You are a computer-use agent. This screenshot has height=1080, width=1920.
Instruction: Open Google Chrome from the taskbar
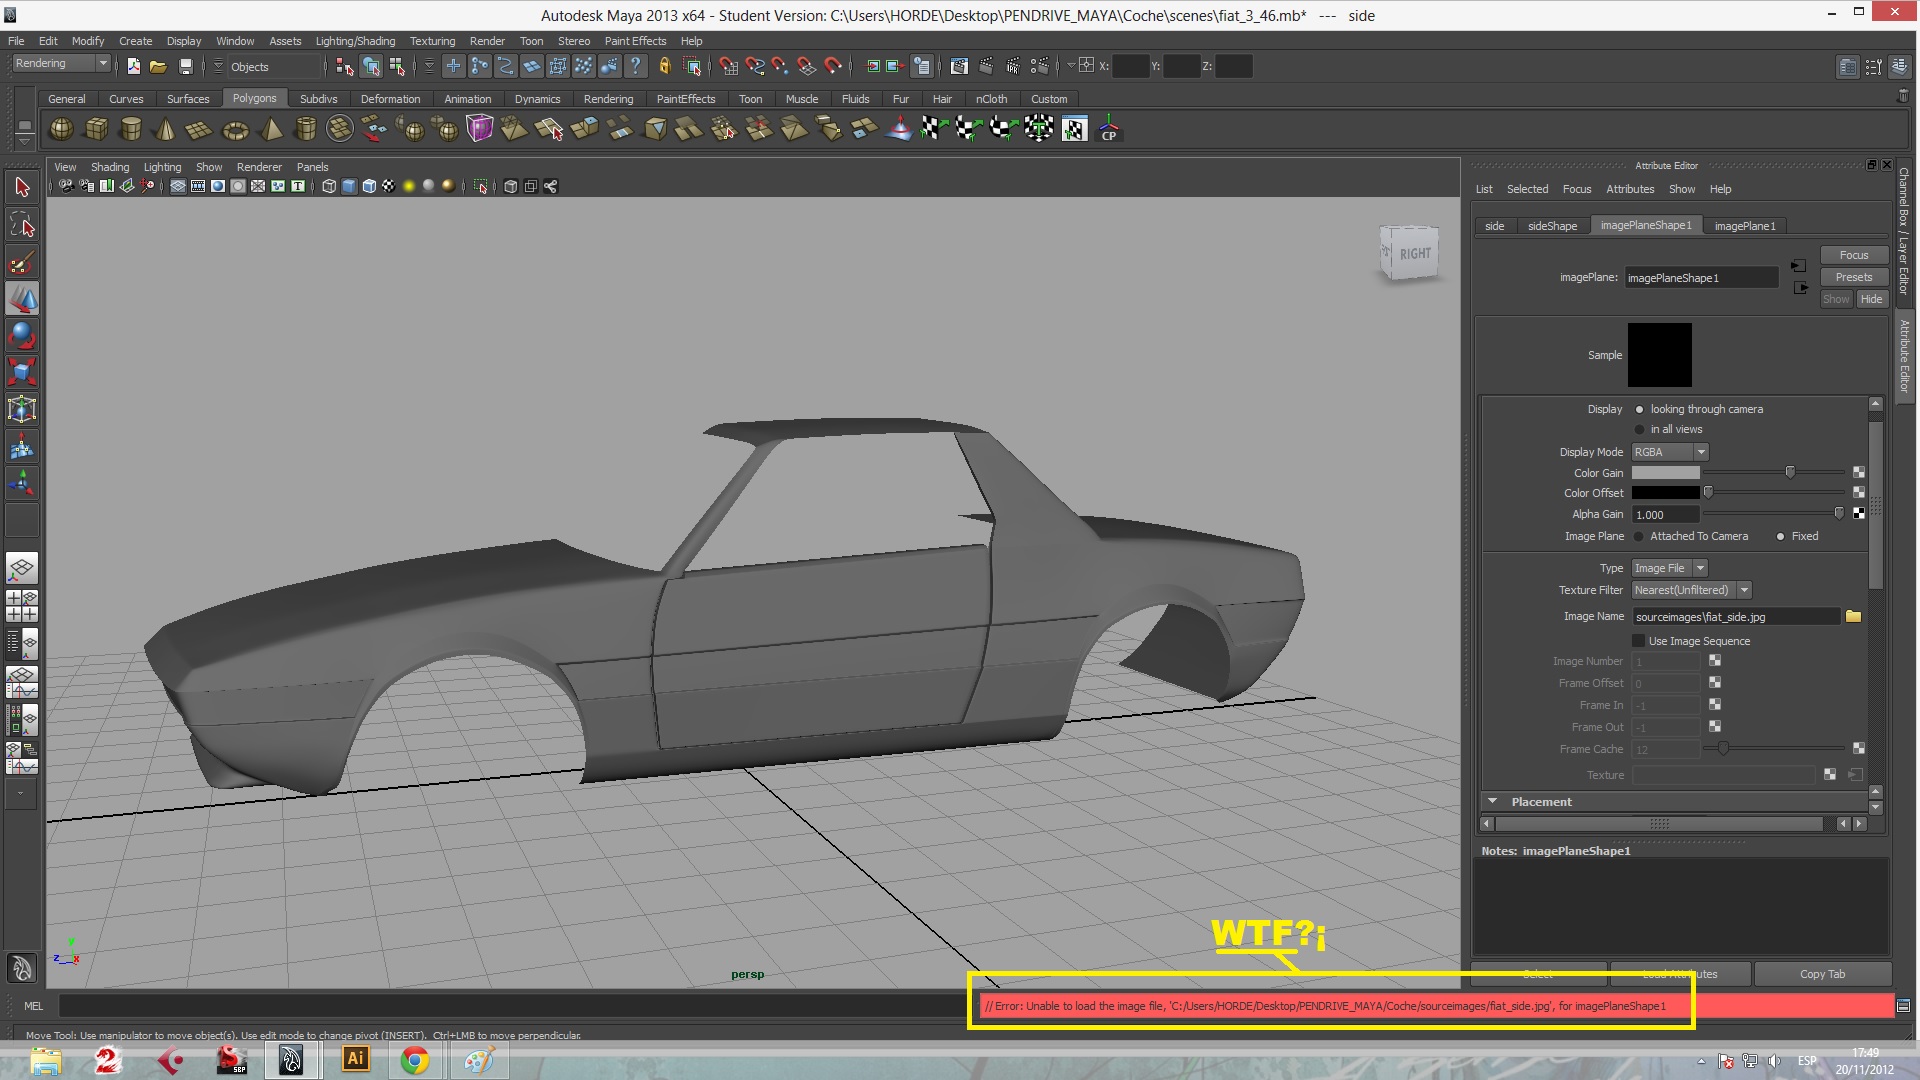414,1060
